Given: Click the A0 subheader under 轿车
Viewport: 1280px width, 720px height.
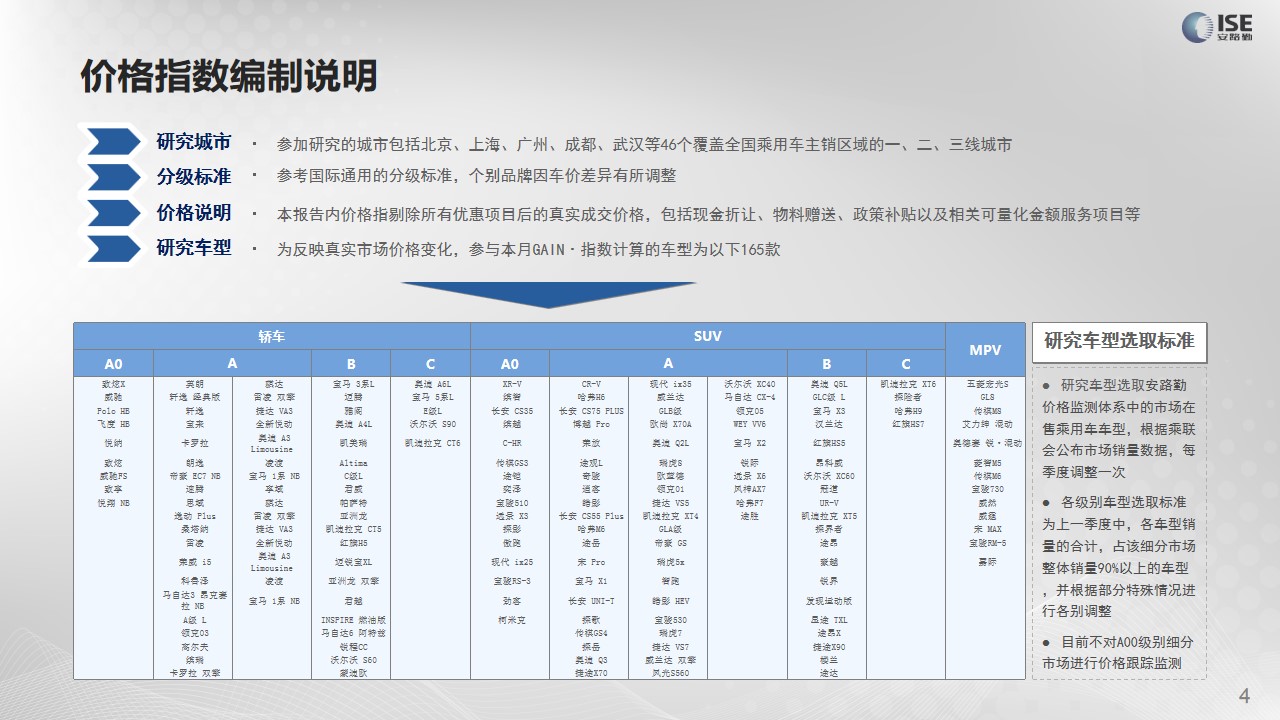Looking at the screenshot, I should tap(113, 363).
